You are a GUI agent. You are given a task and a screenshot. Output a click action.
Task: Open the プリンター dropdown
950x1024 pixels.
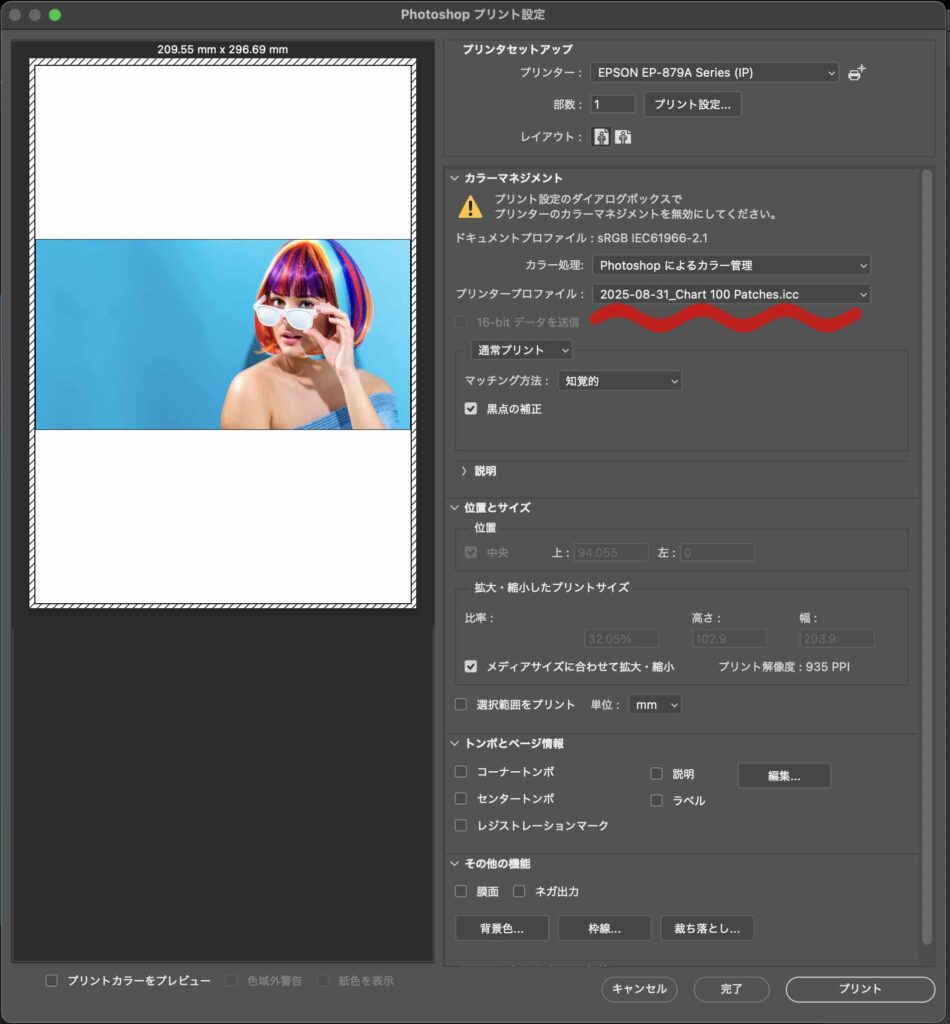pyautogui.click(x=714, y=73)
